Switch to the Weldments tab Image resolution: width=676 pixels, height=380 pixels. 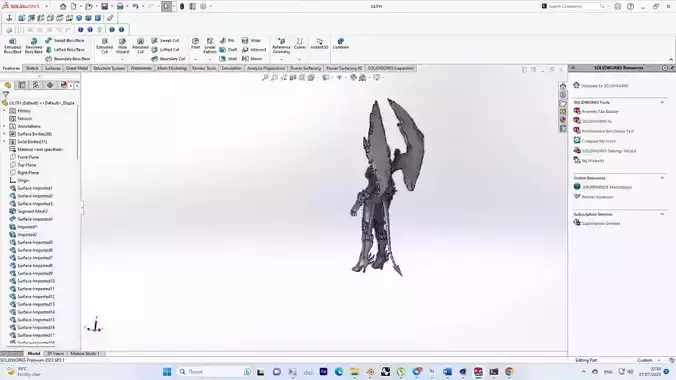[141, 68]
